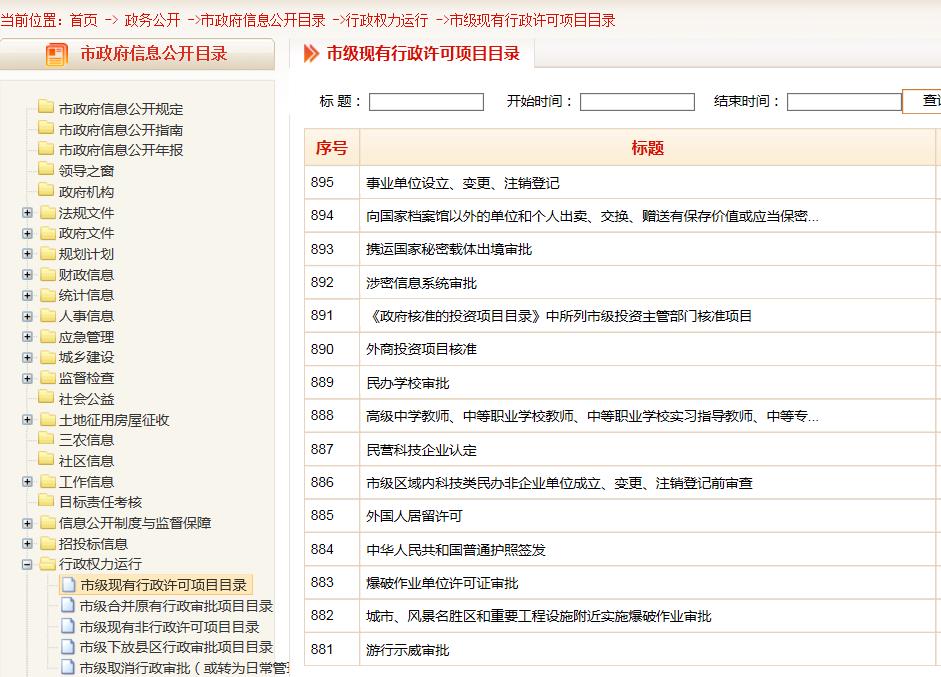Screen dimensions: 941x677
Task: Select 市级取消行政审批 tree item
Action: (x=184, y=667)
